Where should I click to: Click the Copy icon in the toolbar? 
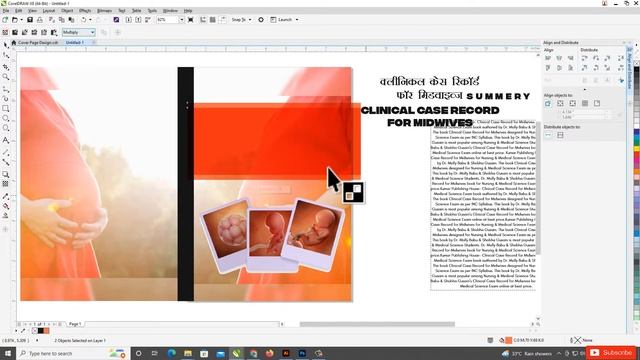pyautogui.click(x=62, y=20)
